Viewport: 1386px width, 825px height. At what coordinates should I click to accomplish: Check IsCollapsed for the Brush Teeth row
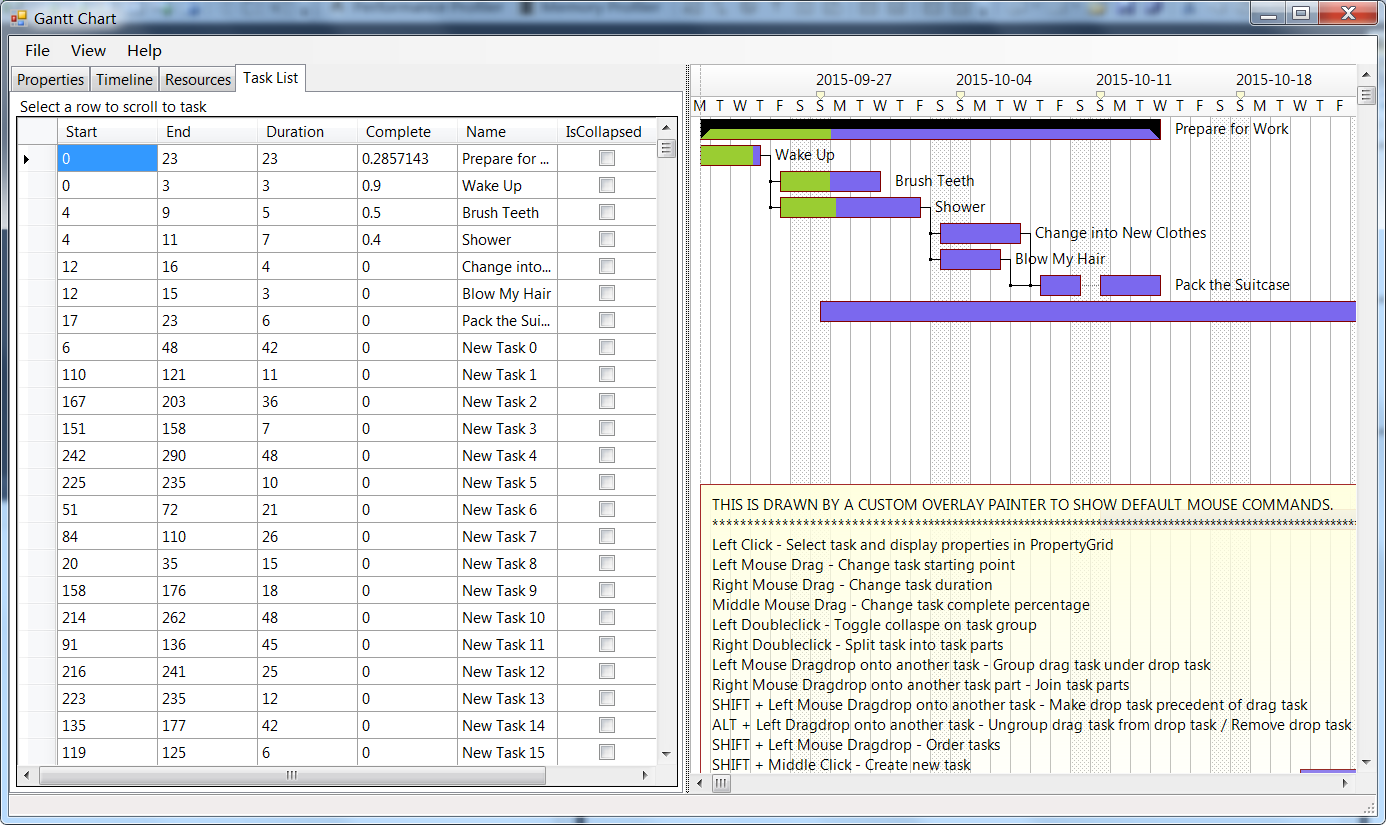point(606,212)
